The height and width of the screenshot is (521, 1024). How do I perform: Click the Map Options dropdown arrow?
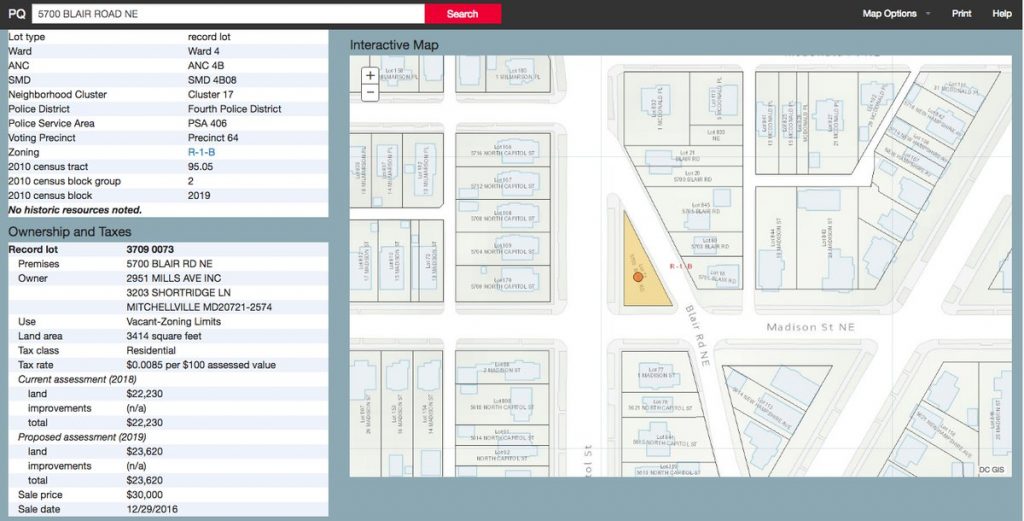click(927, 14)
